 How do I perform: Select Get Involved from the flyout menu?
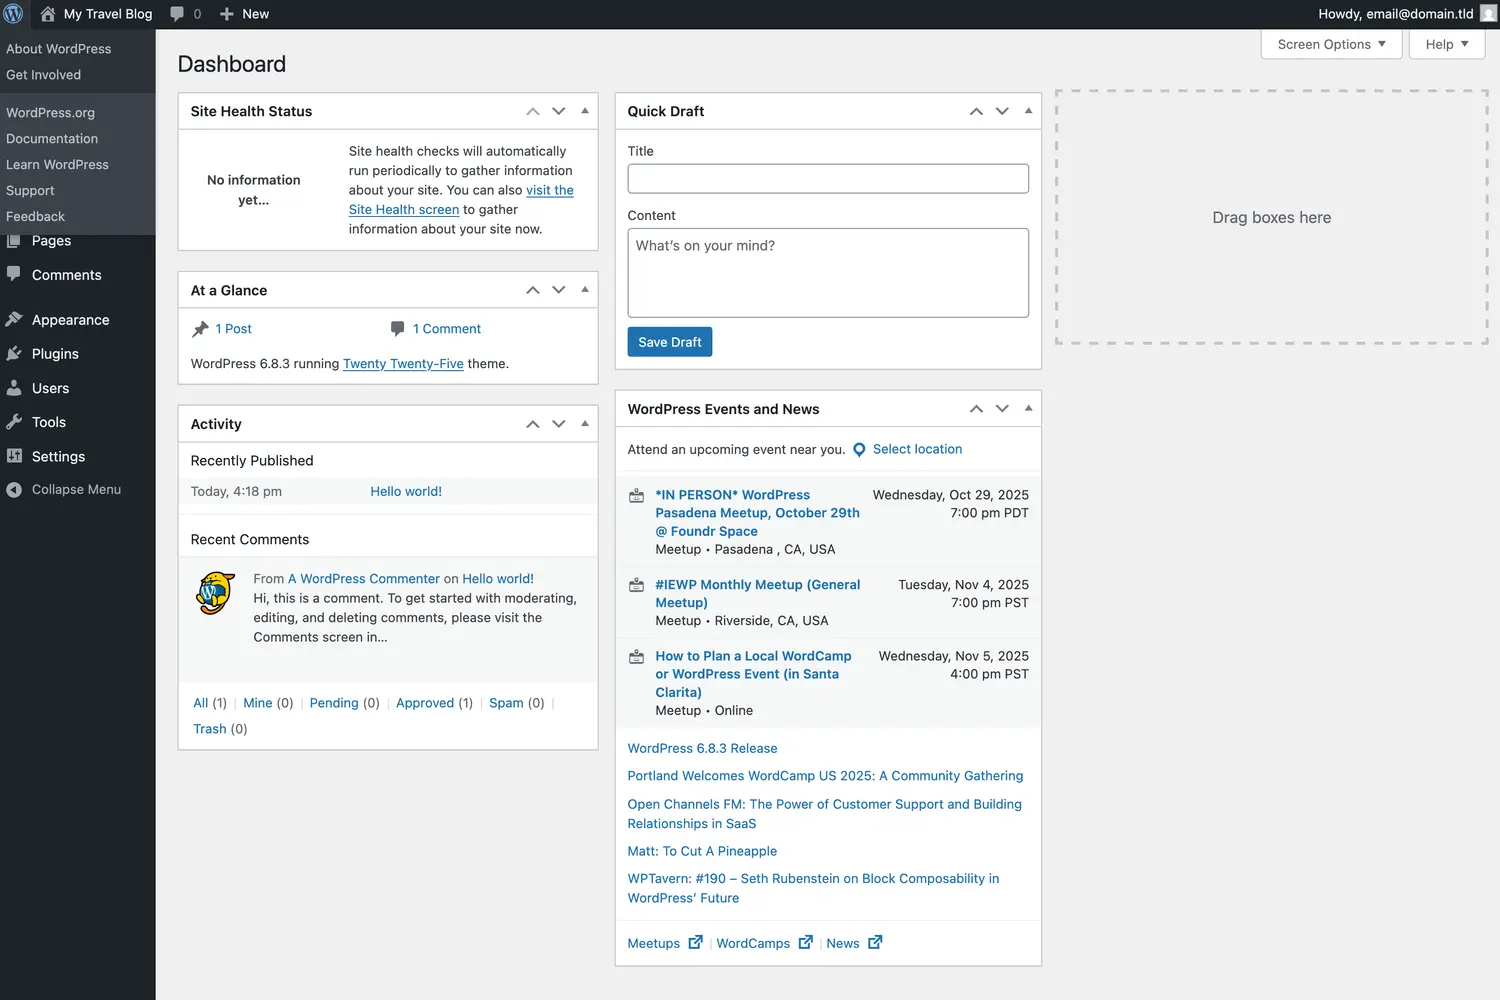pyautogui.click(x=44, y=75)
